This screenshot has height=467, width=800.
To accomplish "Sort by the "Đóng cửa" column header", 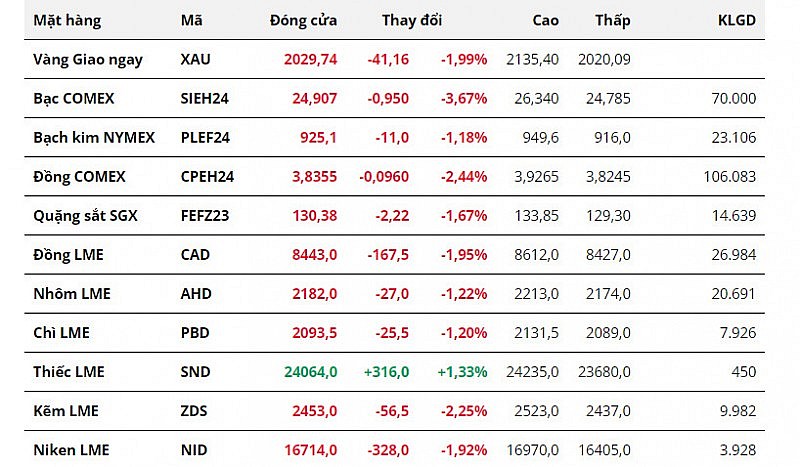I will pos(303,20).
